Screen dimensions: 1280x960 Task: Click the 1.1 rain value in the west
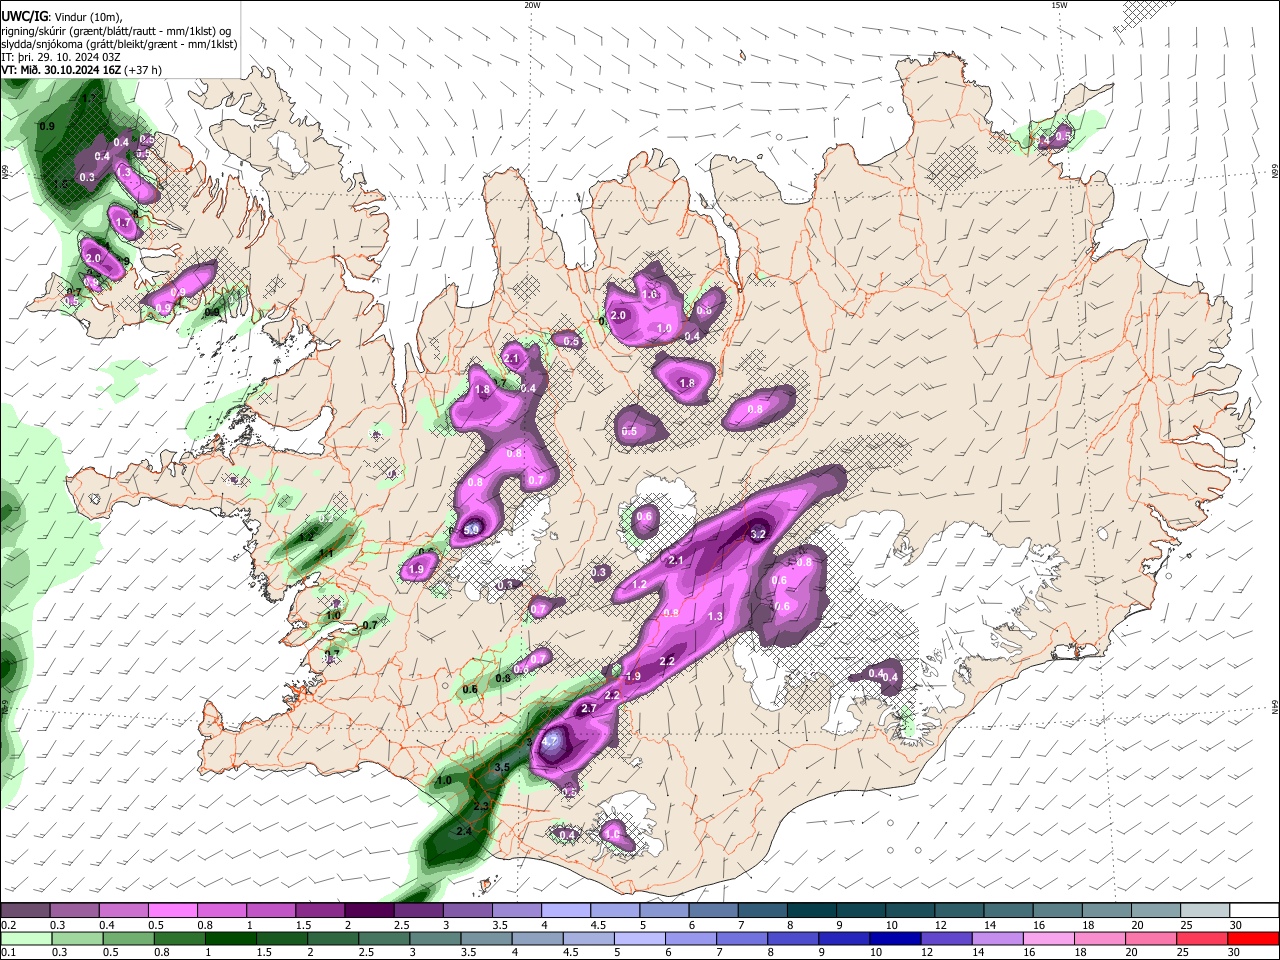[x=326, y=553]
